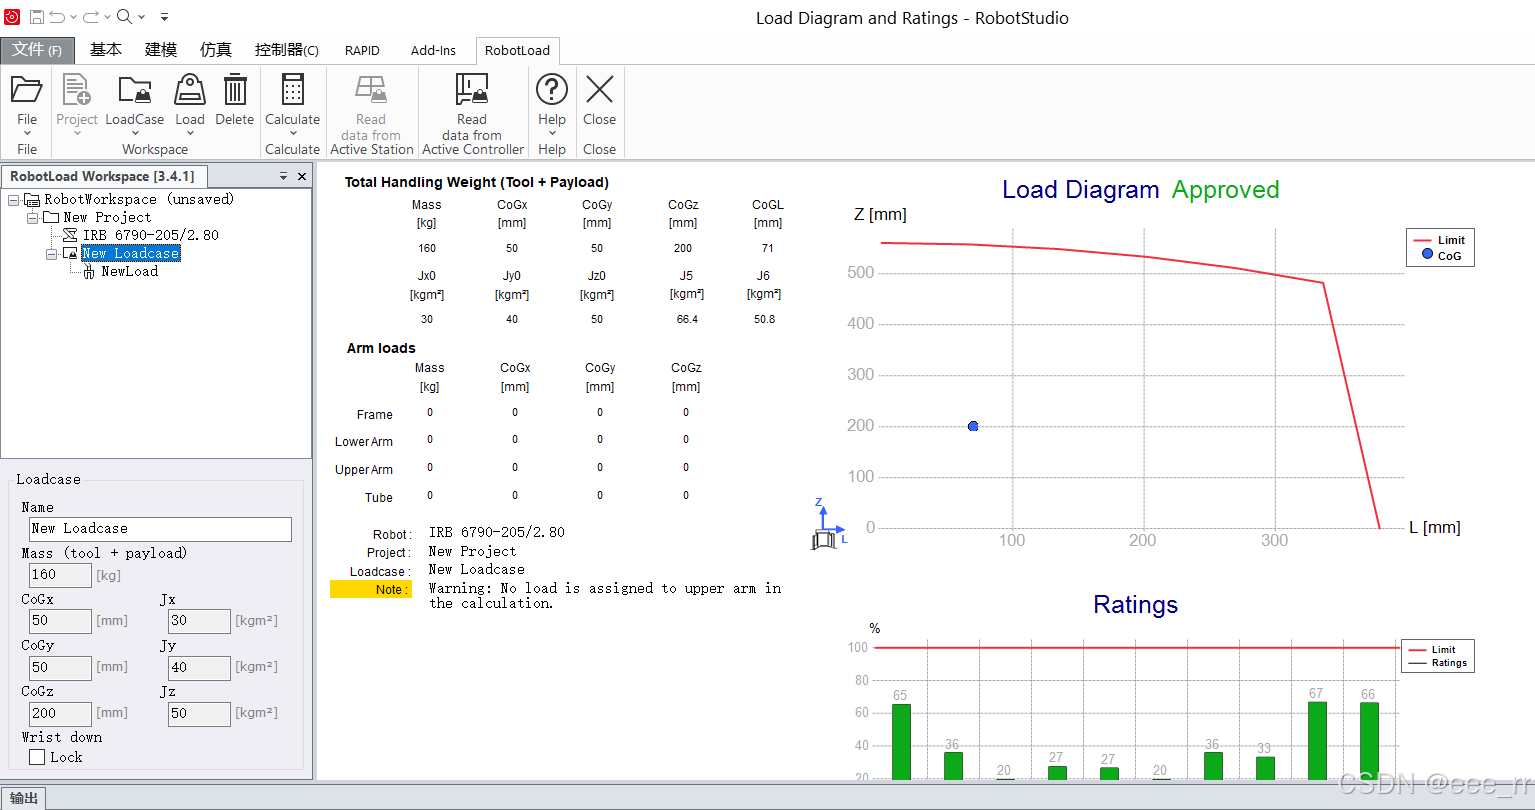Click the CoG legend entry in Load Diagram
The width and height of the screenshot is (1535, 810).
pyautogui.click(x=1441, y=255)
